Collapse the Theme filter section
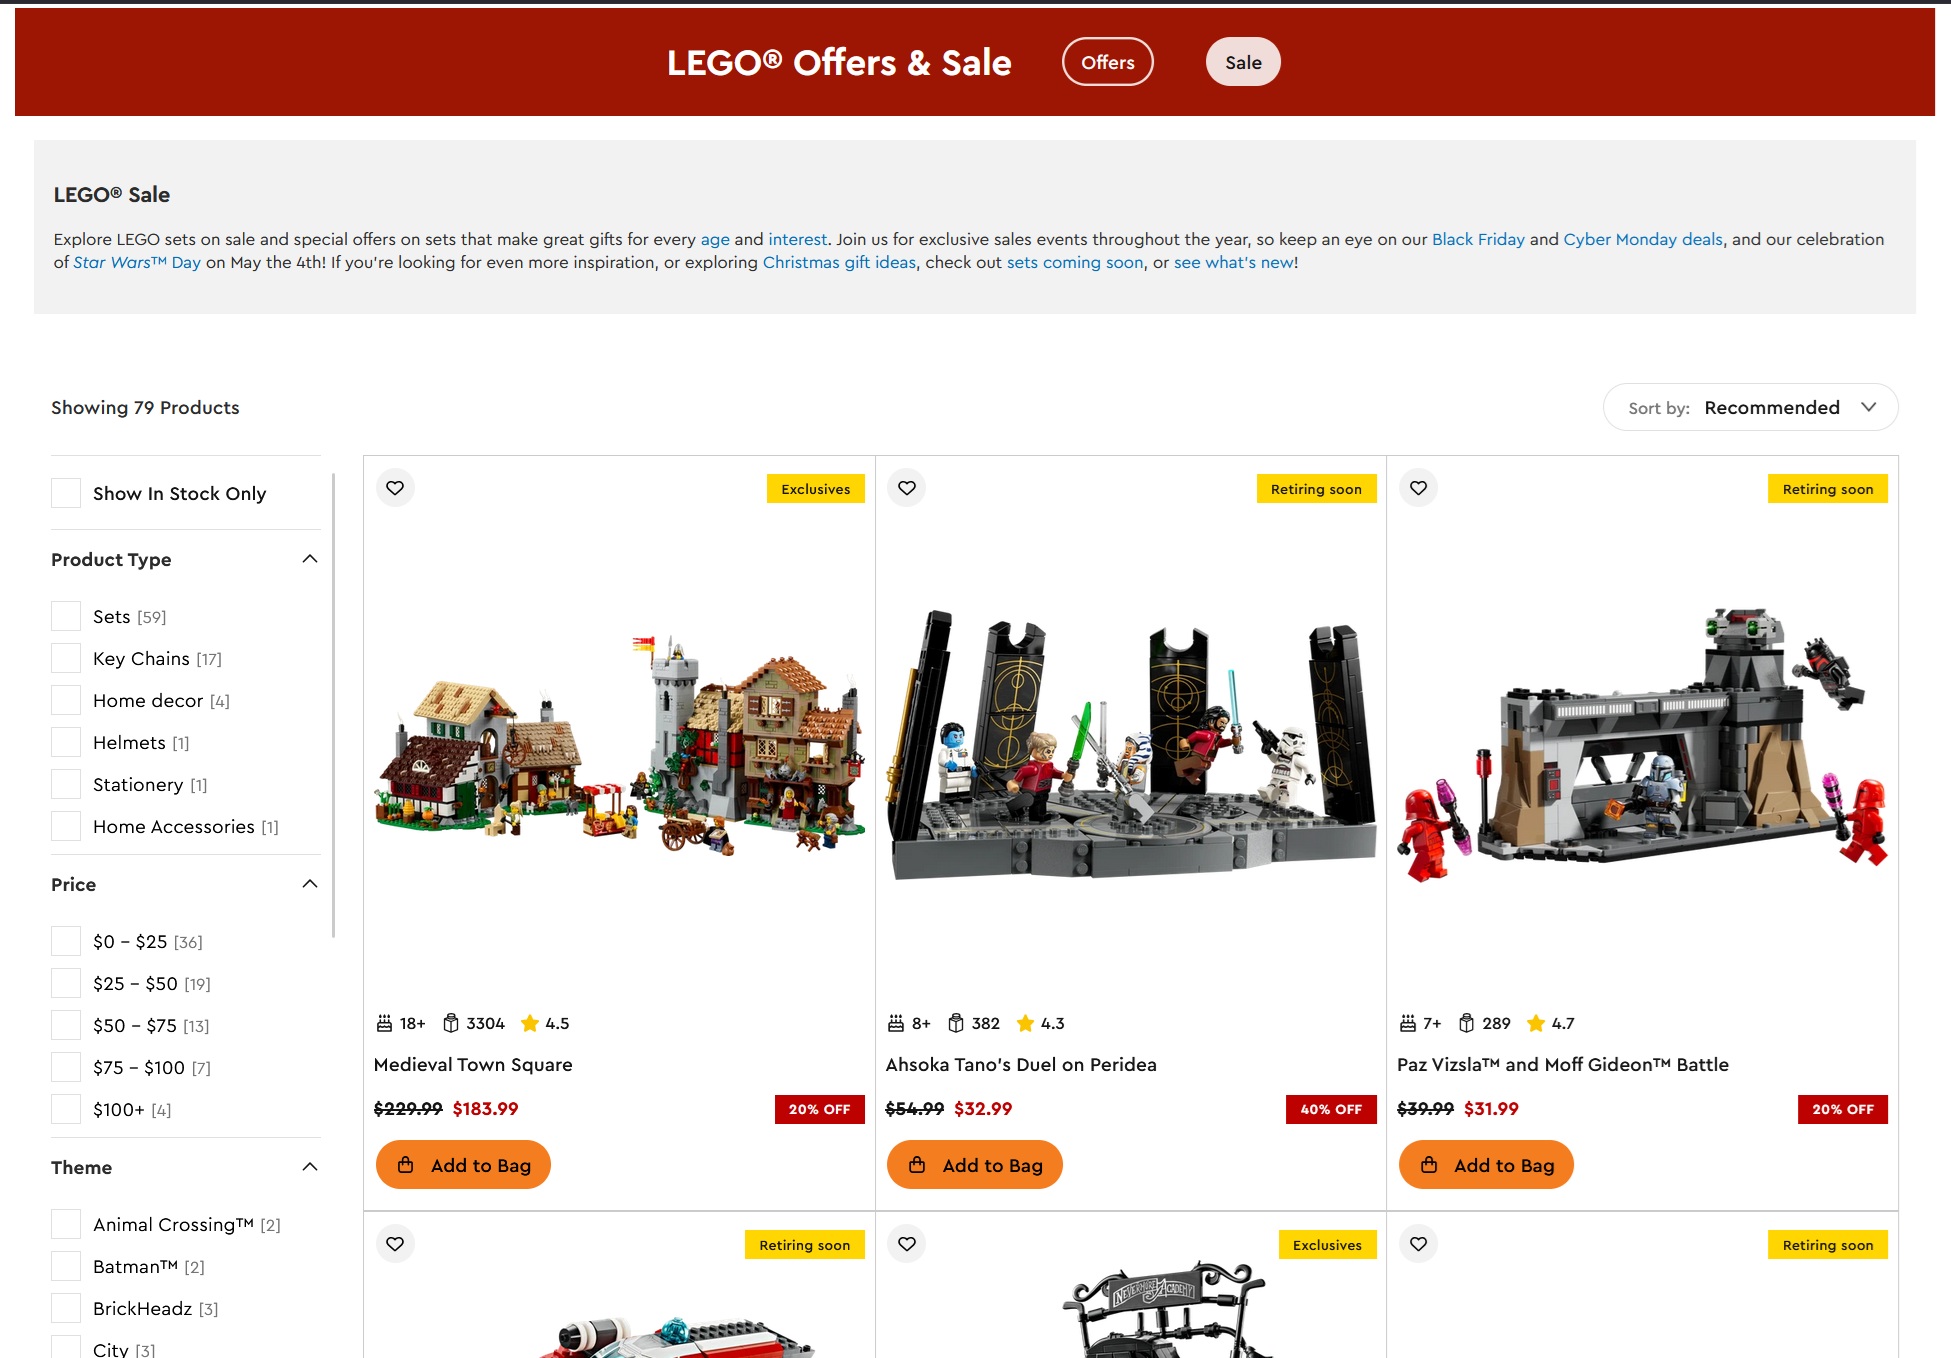 (310, 1167)
